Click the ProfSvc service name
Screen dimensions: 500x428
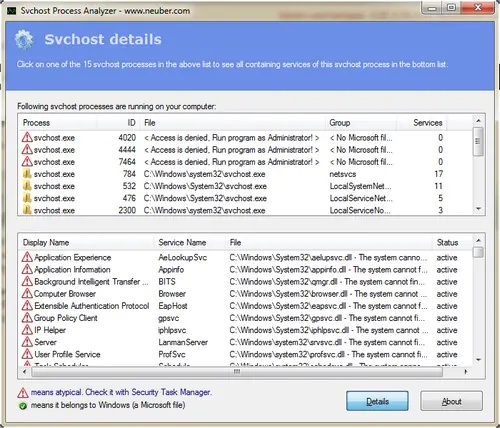(x=172, y=354)
